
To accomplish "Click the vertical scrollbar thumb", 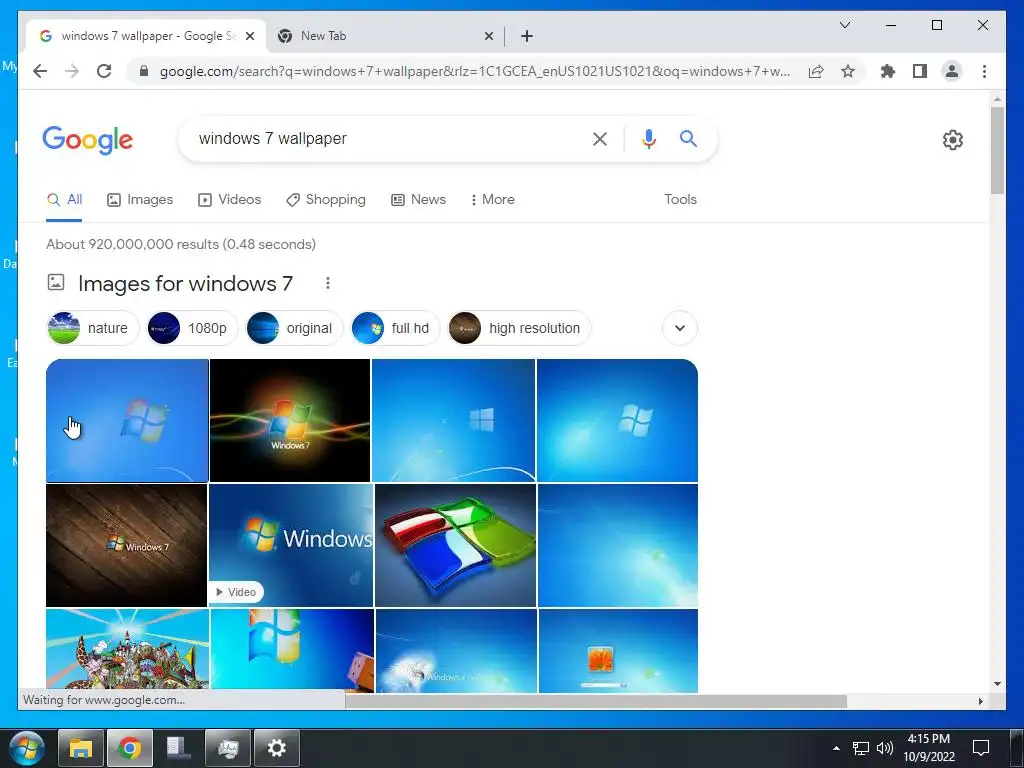I will 997,150.
